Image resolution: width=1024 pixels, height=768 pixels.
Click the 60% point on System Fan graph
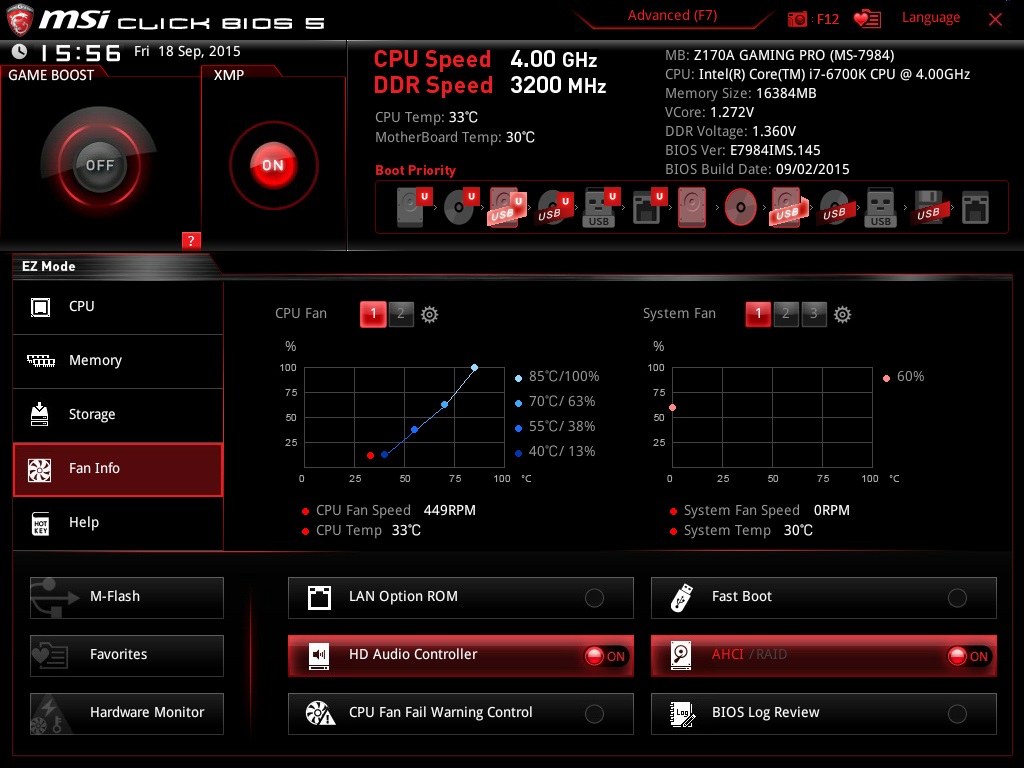[x=673, y=408]
